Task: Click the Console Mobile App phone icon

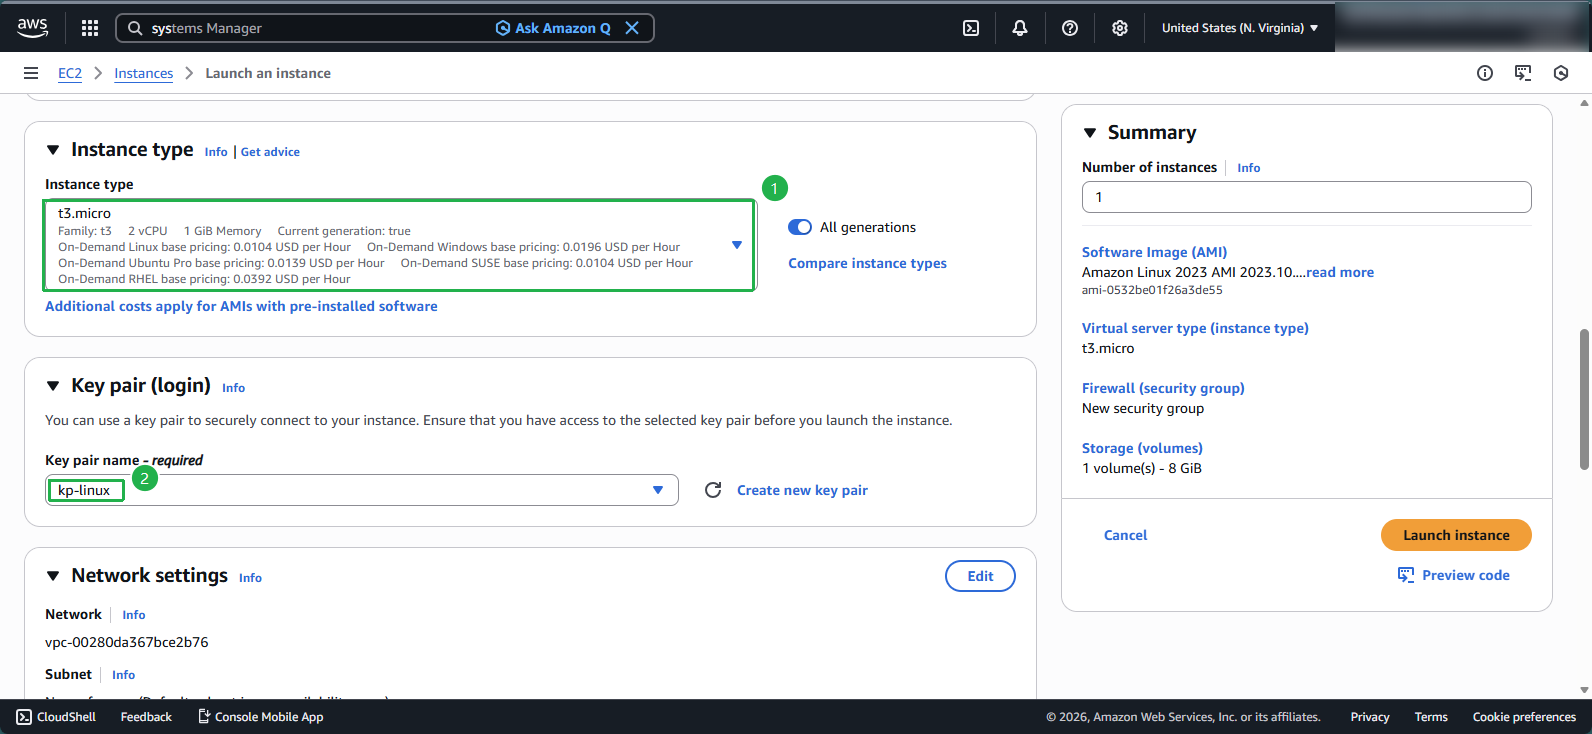Action: click(204, 717)
